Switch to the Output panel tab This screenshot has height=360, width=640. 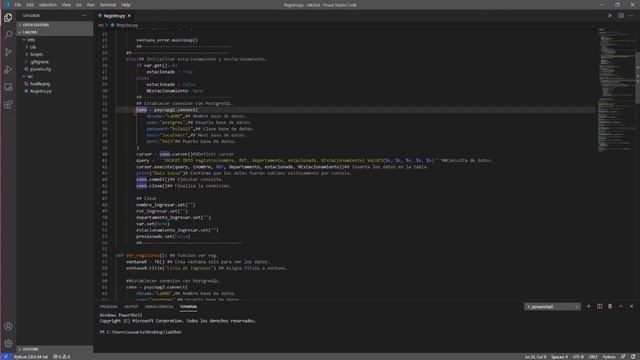pos(131,307)
